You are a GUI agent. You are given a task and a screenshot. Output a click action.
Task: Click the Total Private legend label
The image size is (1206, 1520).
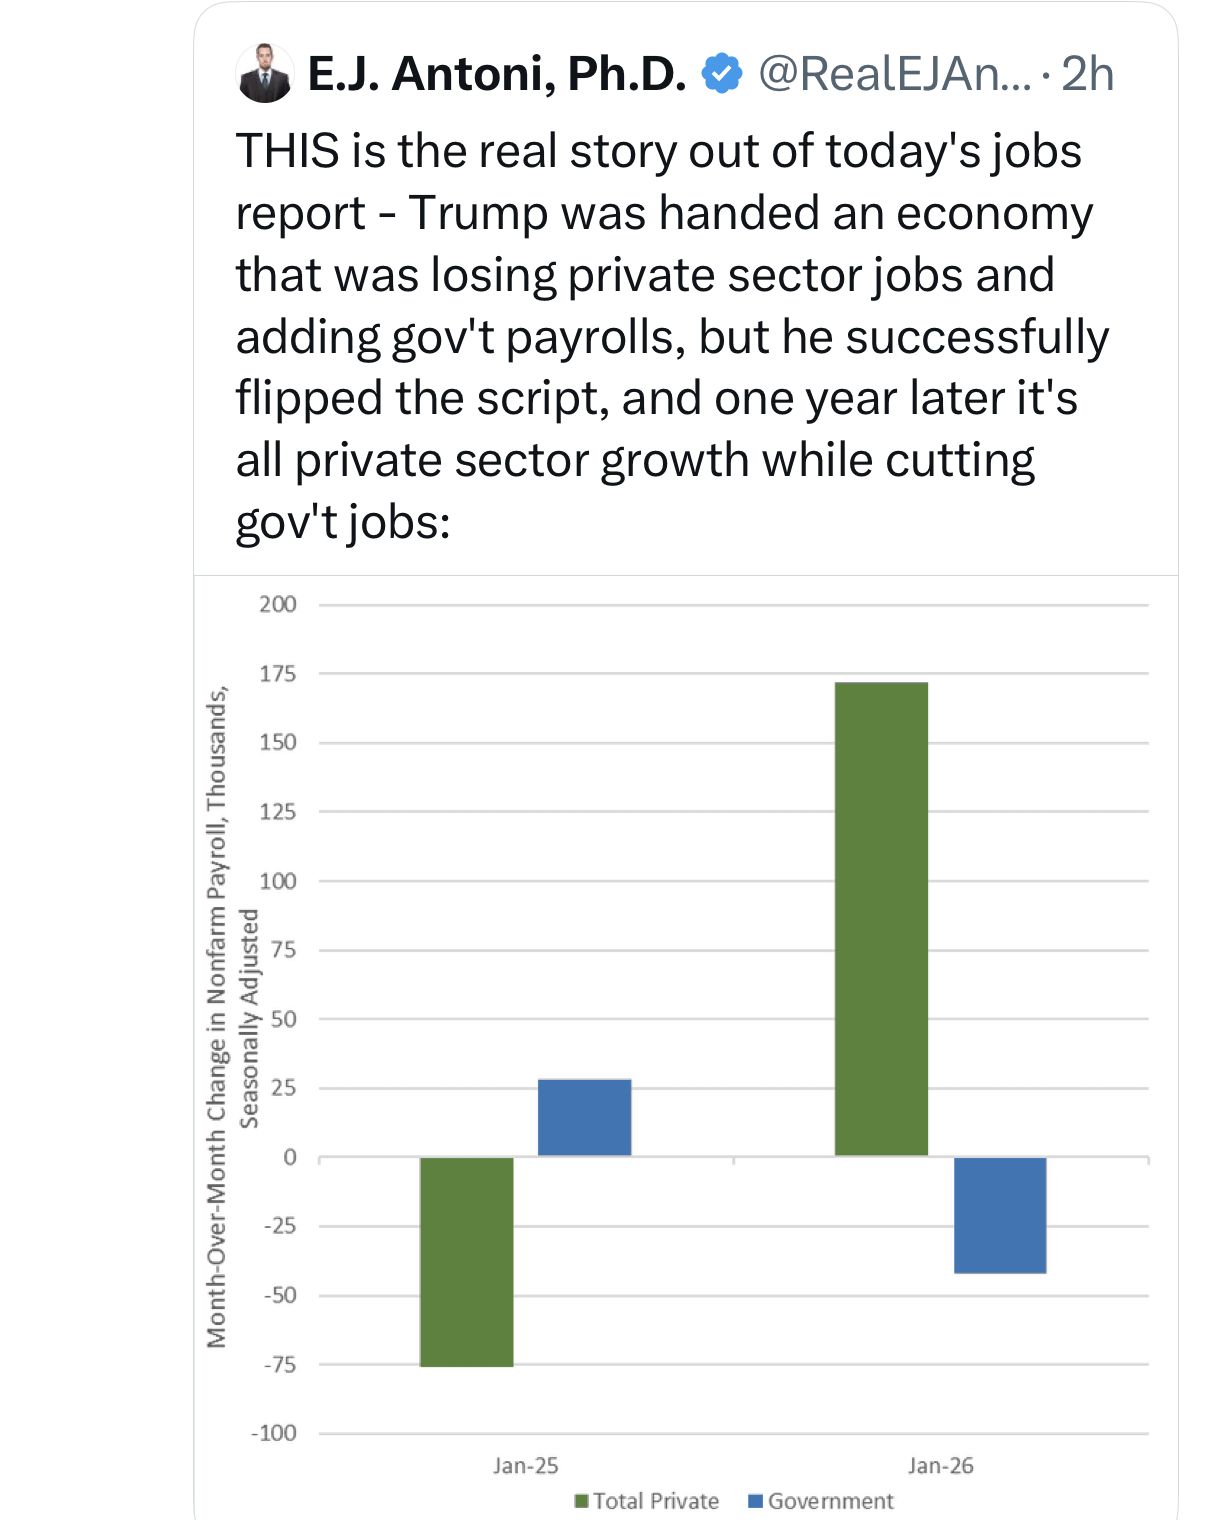pos(656,1501)
